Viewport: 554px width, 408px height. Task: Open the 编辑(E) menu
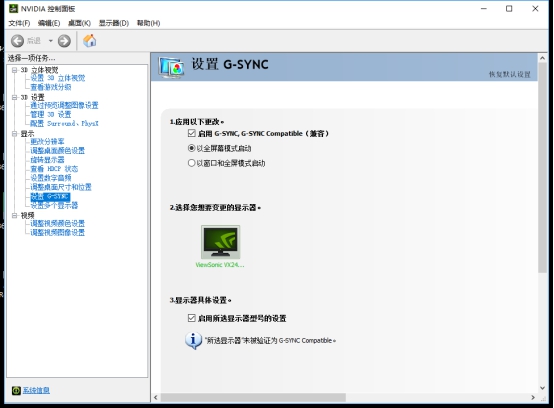click(49, 23)
